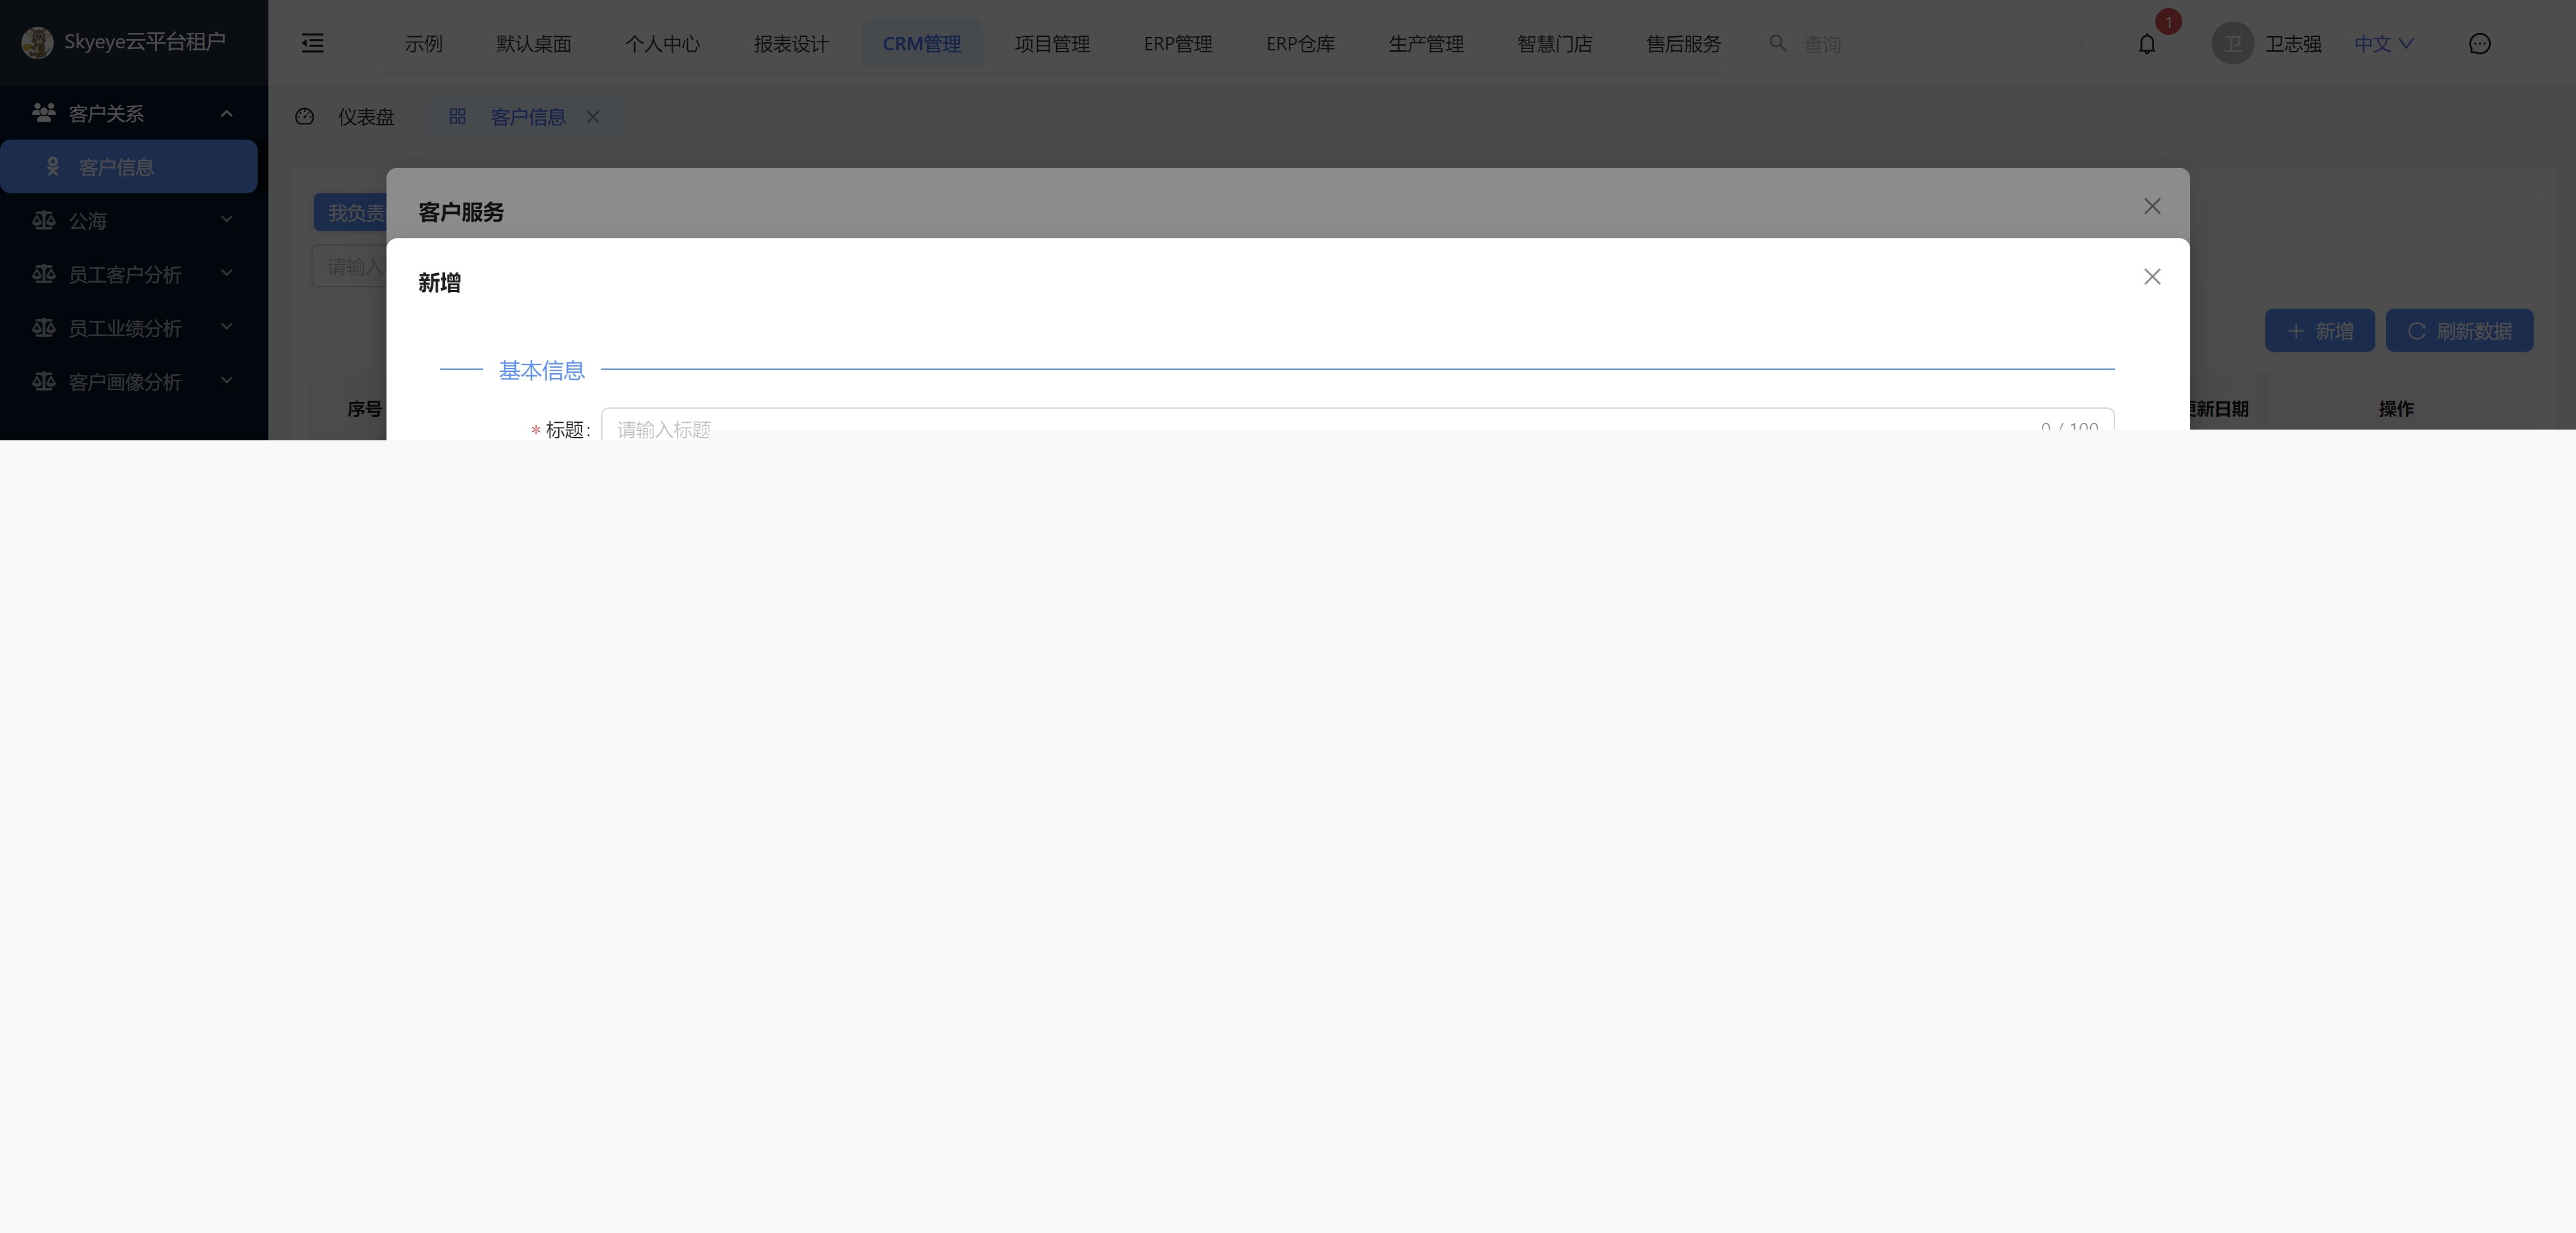Open the 项目管理 top menu
Screen dimensions: 2576x1233
1051,44
